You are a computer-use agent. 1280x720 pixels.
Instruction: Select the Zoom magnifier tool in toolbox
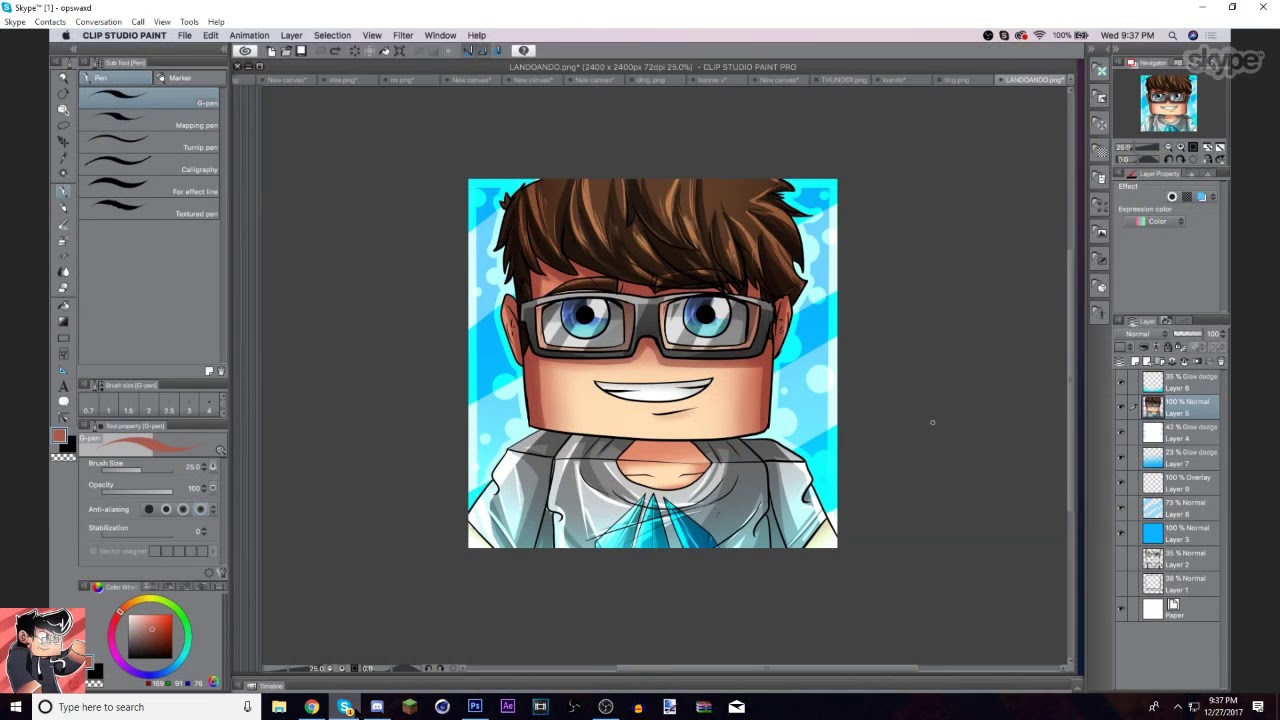click(63, 77)
